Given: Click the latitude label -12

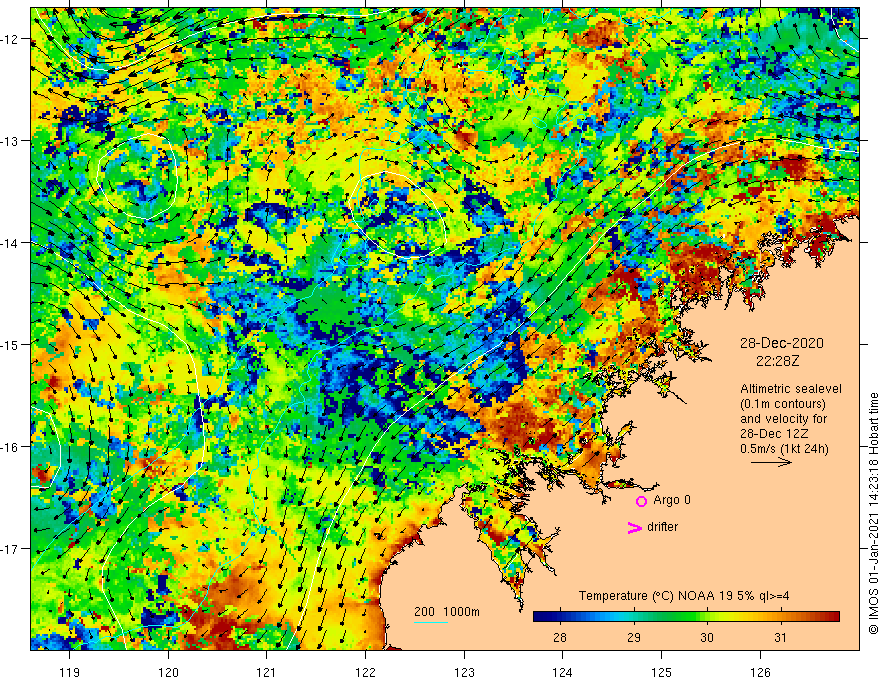Looking at the screenshot, I should 11,39.
